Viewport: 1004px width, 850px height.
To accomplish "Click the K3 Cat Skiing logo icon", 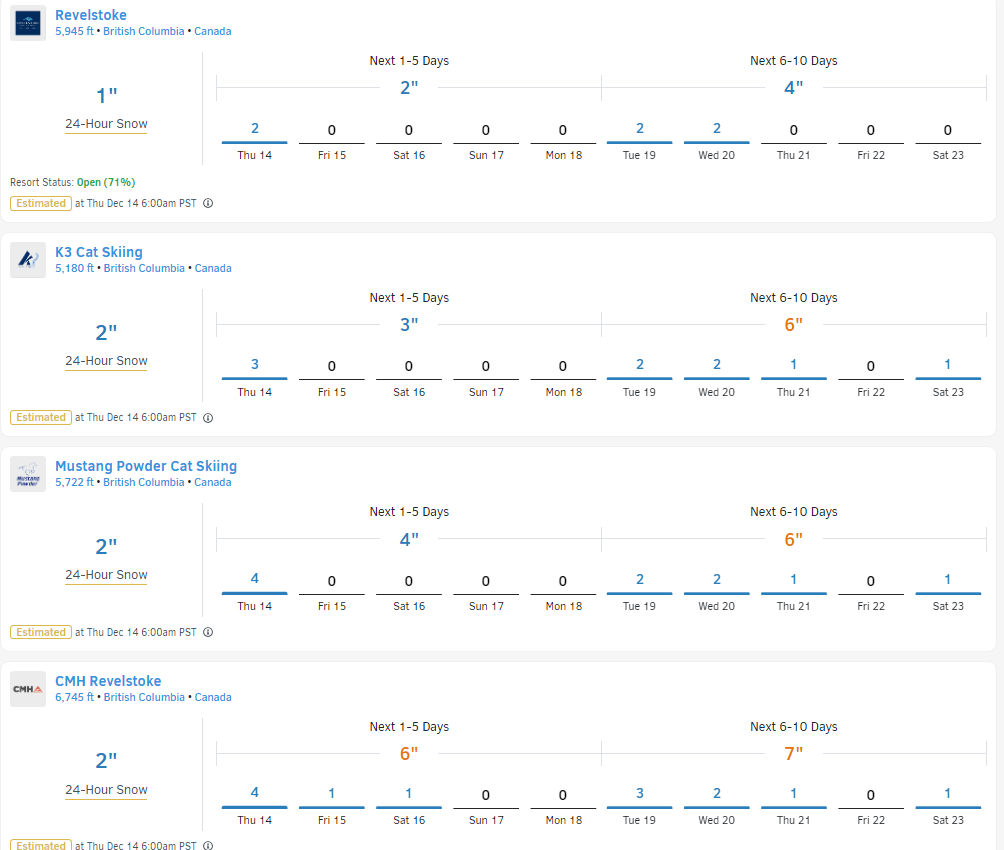I will [28, 260].
